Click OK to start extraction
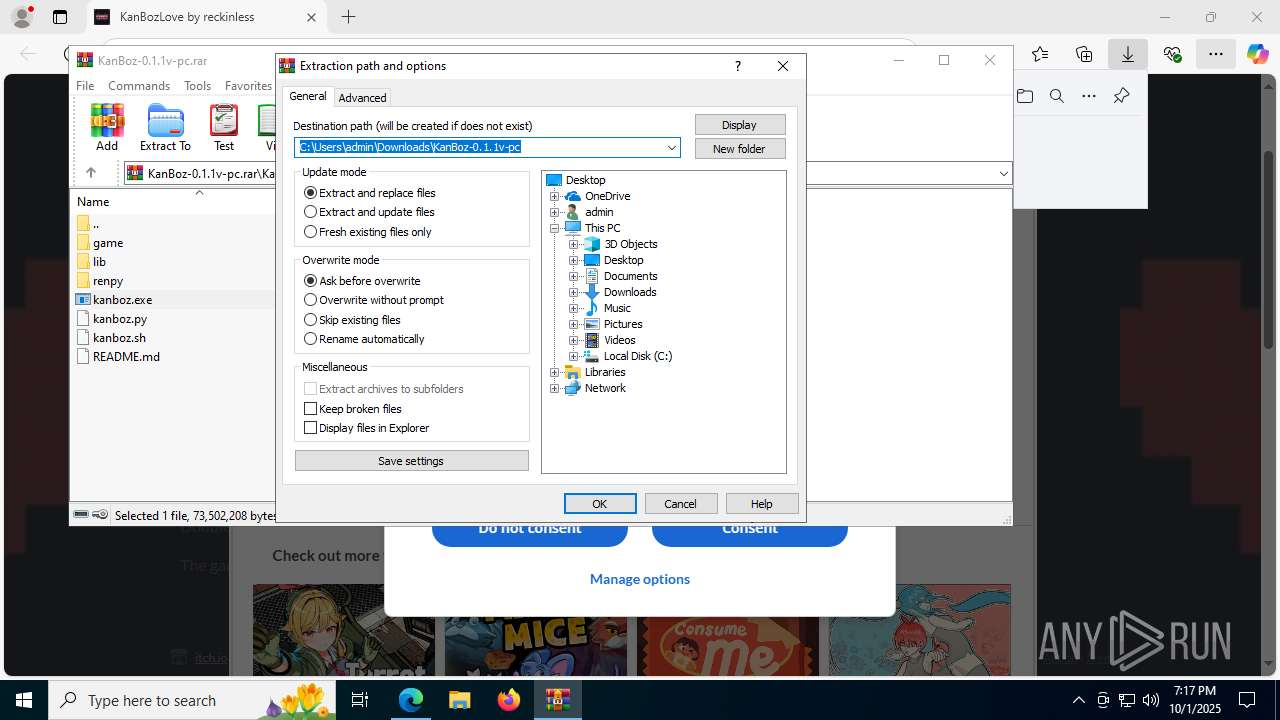 [x=600, y=504]
